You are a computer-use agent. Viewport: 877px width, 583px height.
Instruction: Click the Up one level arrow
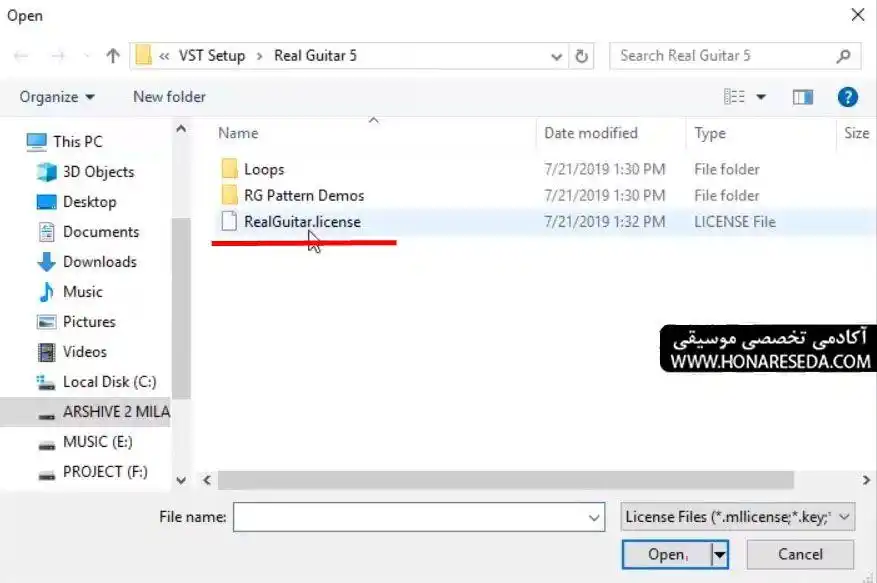click(x=113, y=55)
